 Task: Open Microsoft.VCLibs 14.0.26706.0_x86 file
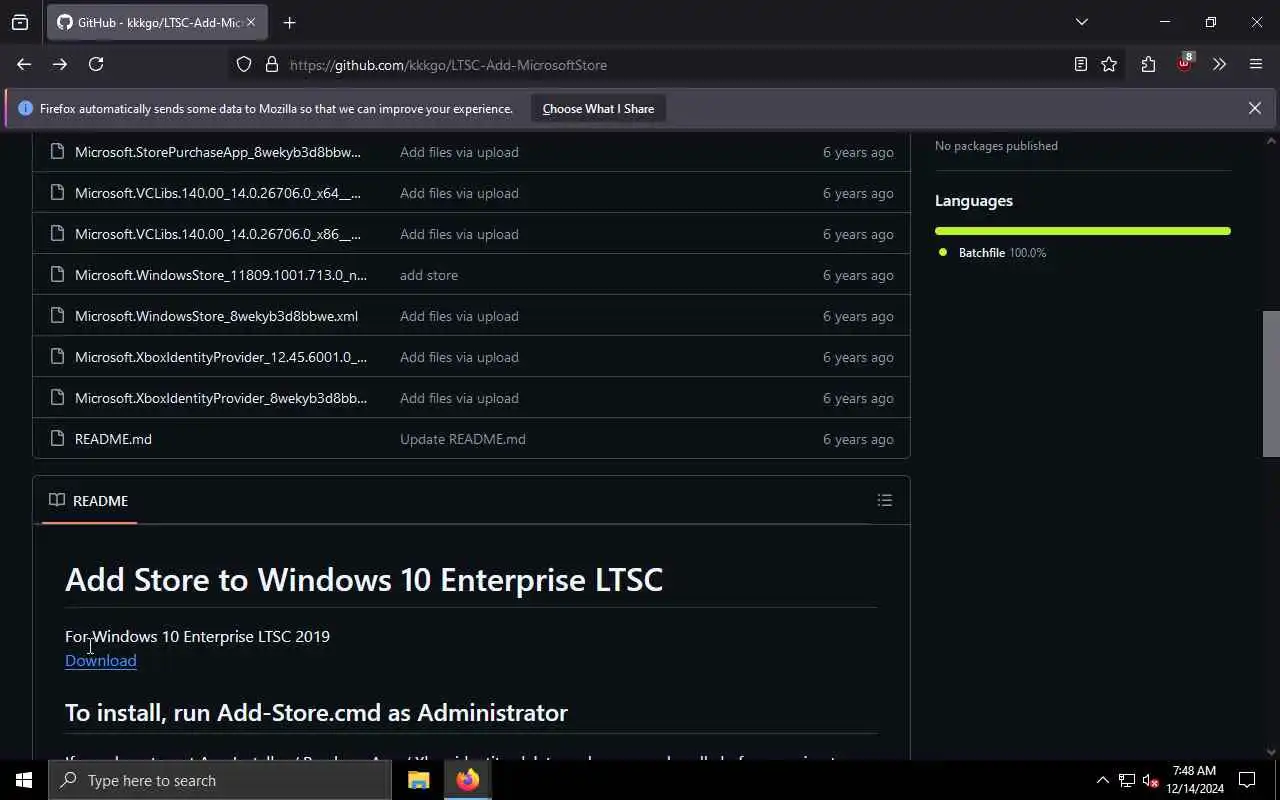(217, 234)
